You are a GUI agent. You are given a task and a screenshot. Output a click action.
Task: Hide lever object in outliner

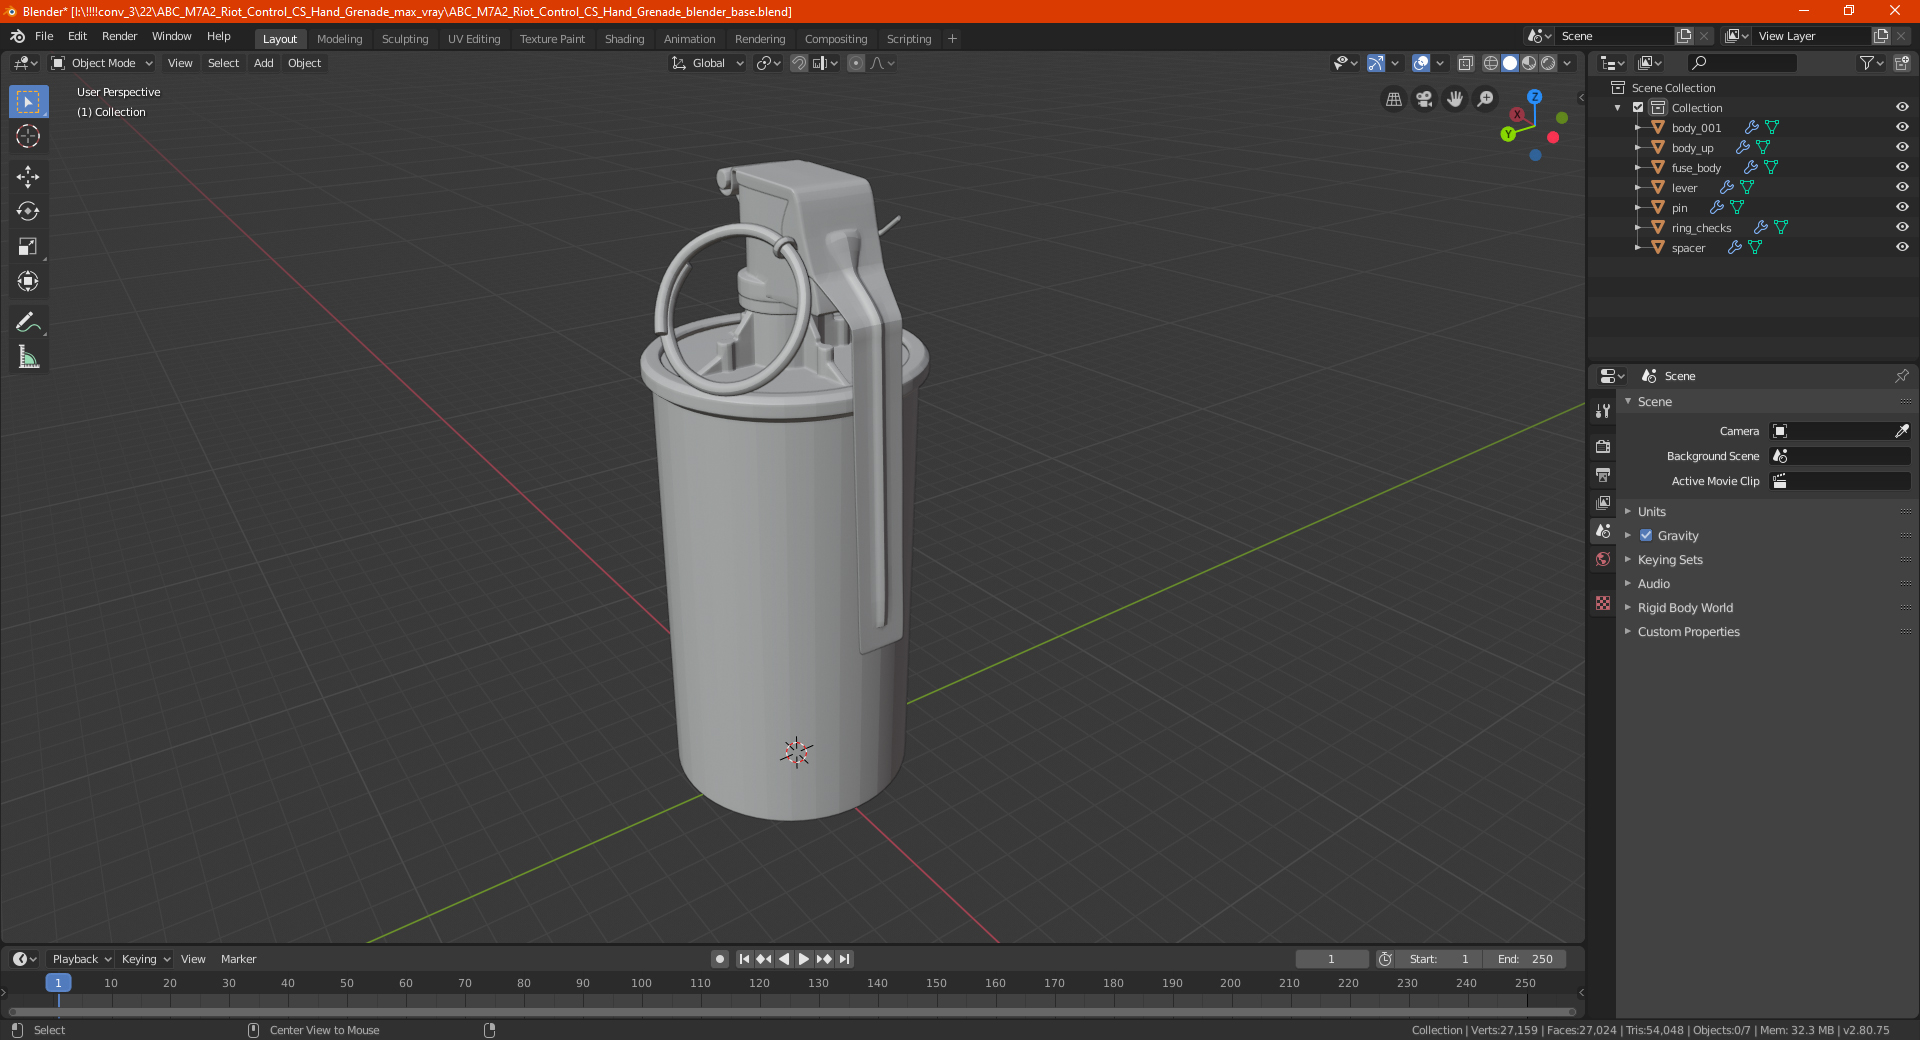[x=1902, y=187]
